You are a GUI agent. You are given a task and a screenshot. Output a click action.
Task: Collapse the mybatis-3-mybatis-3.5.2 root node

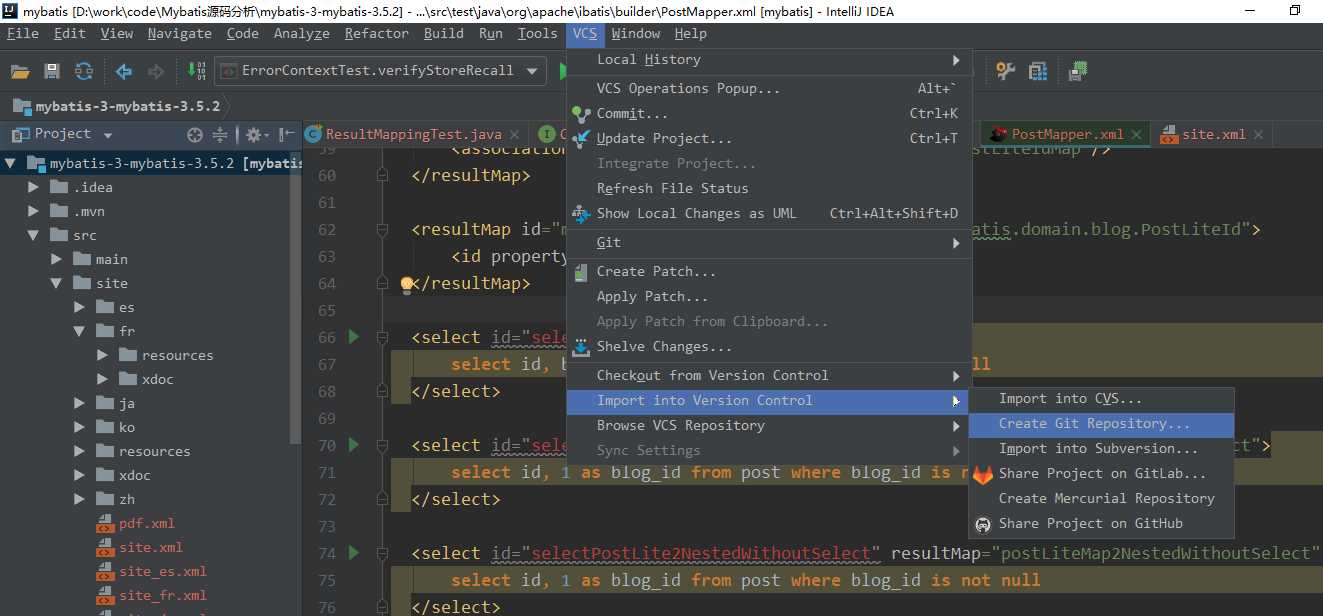coord(10,163)
